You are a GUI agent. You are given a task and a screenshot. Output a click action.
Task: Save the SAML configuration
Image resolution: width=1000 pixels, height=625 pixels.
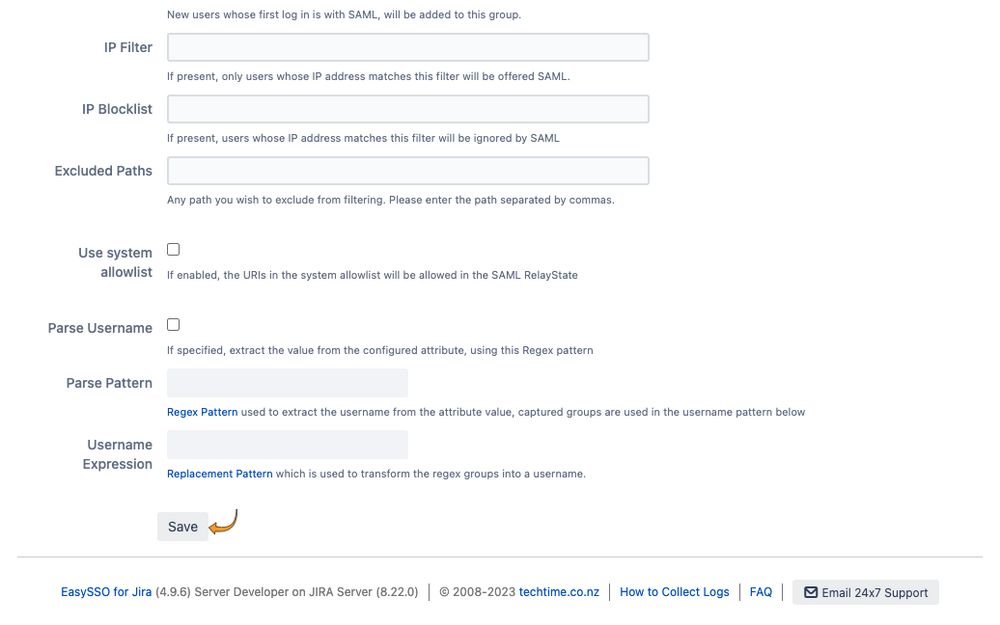(183, 527)
